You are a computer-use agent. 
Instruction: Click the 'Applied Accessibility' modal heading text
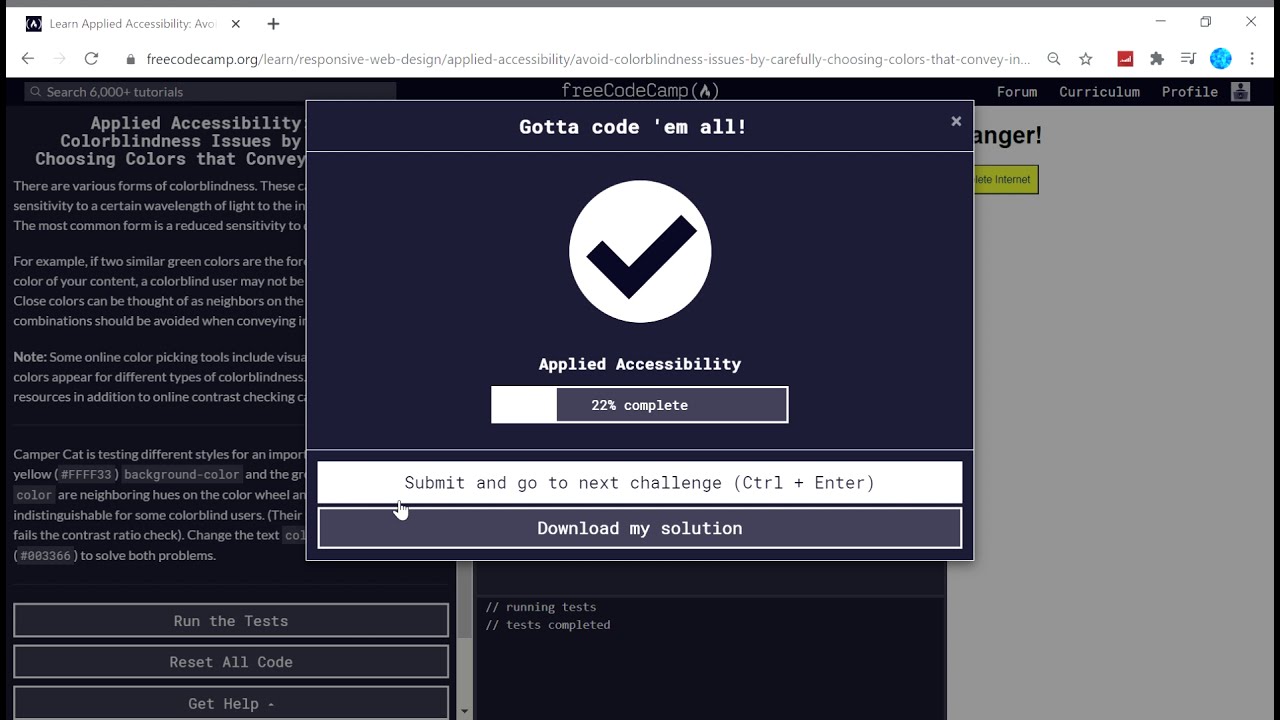[640, 364]
